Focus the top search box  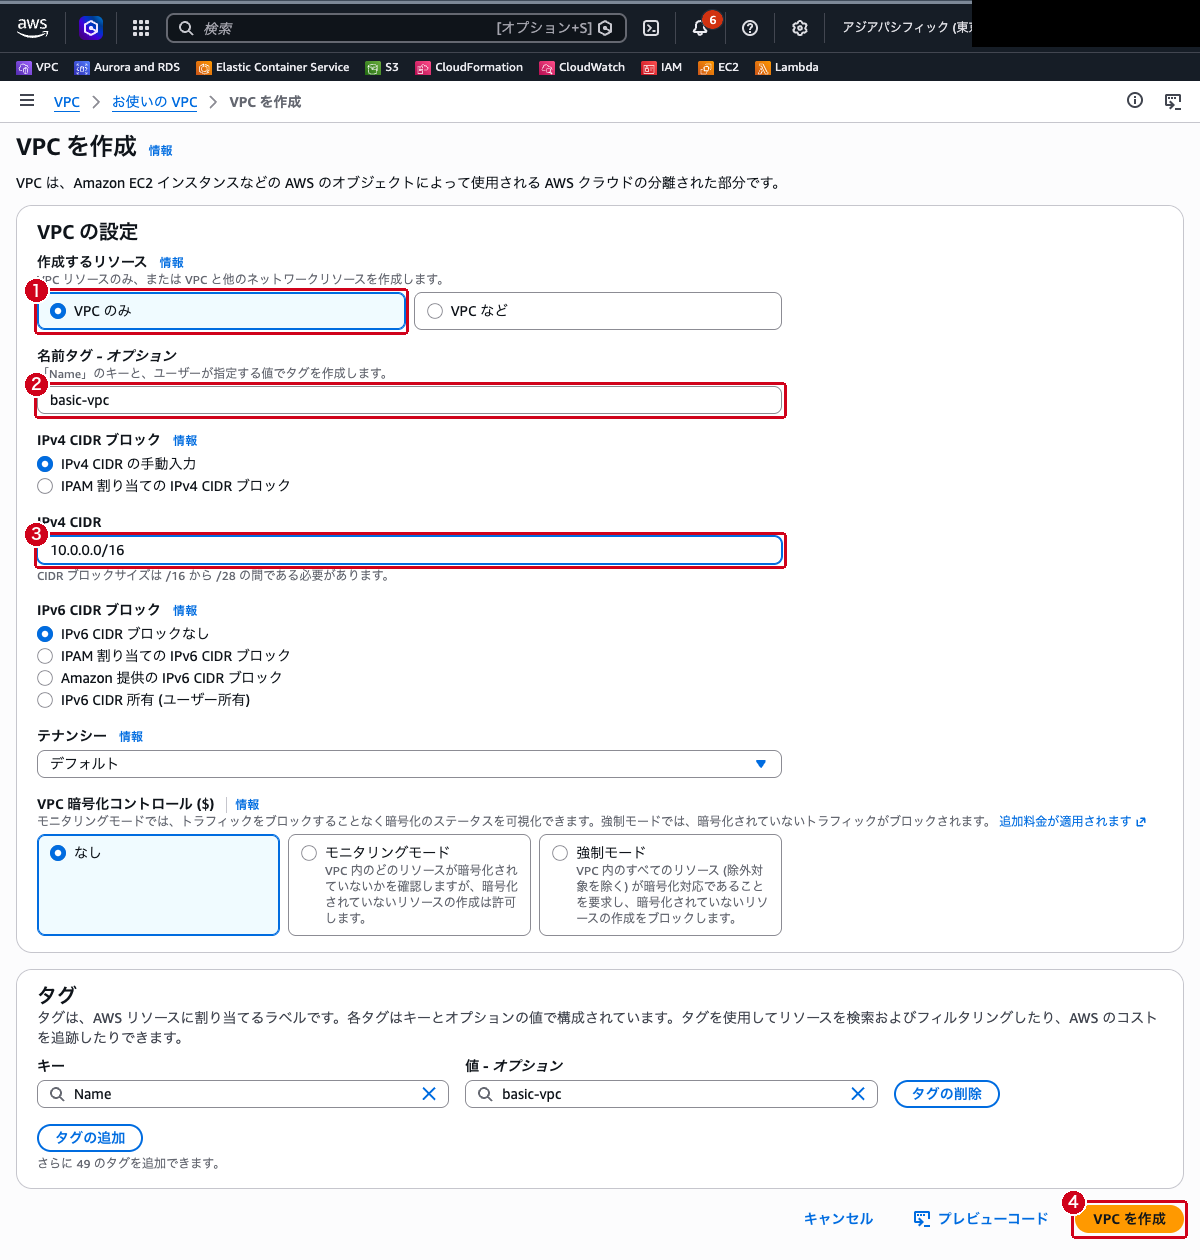[396, 28]
